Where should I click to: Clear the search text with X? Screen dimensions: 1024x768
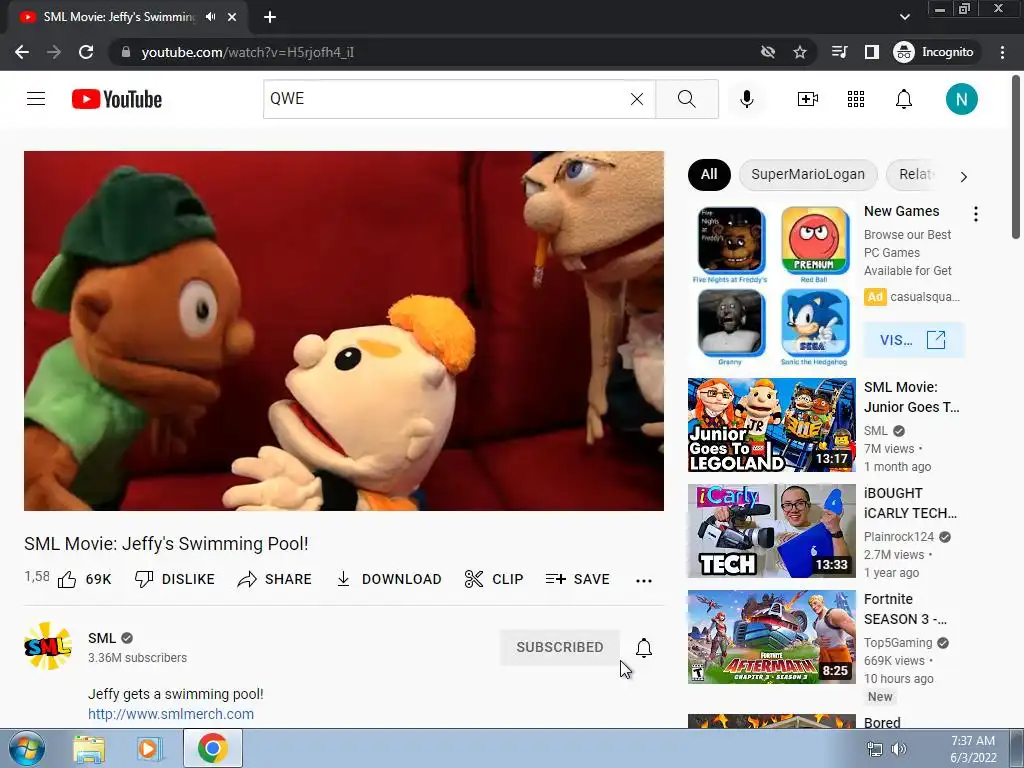[x=637, y=99]
